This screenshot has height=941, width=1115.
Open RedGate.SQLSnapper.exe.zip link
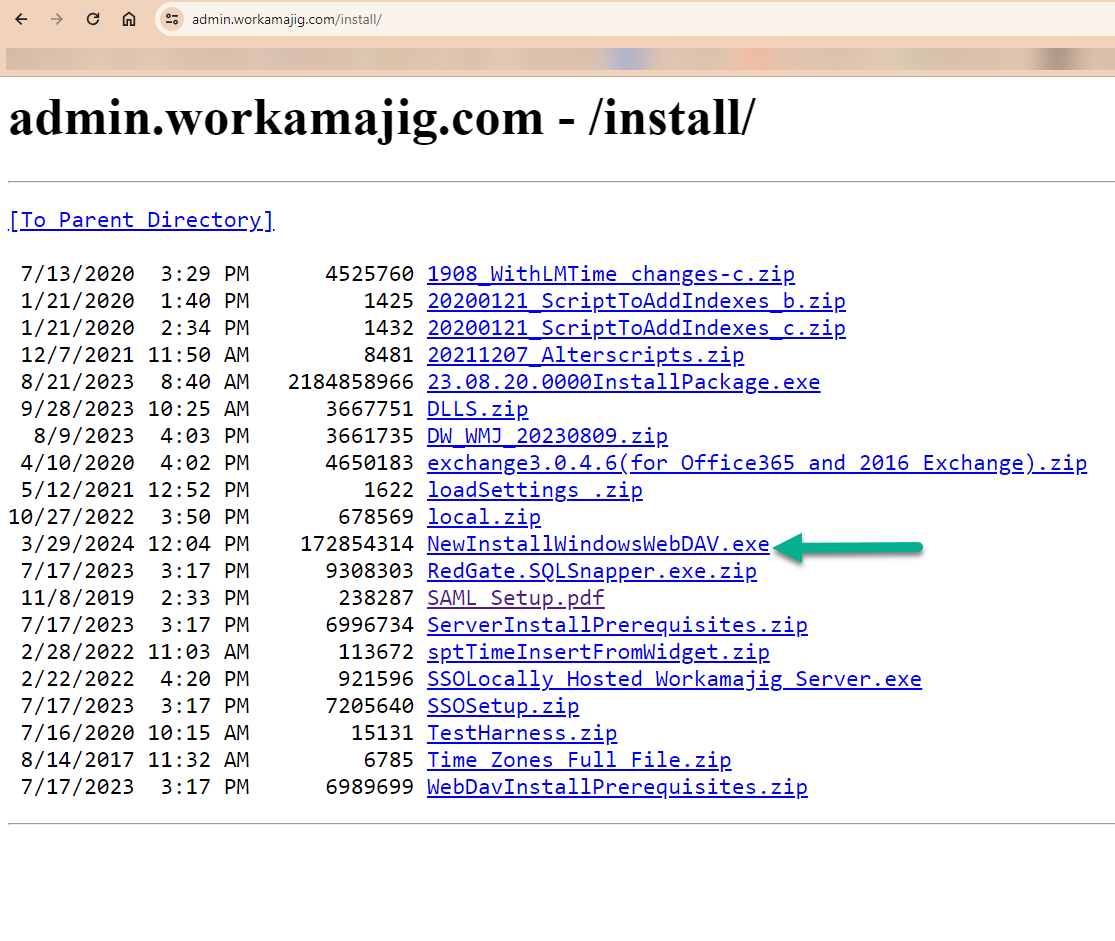click(x=592, y=572)
